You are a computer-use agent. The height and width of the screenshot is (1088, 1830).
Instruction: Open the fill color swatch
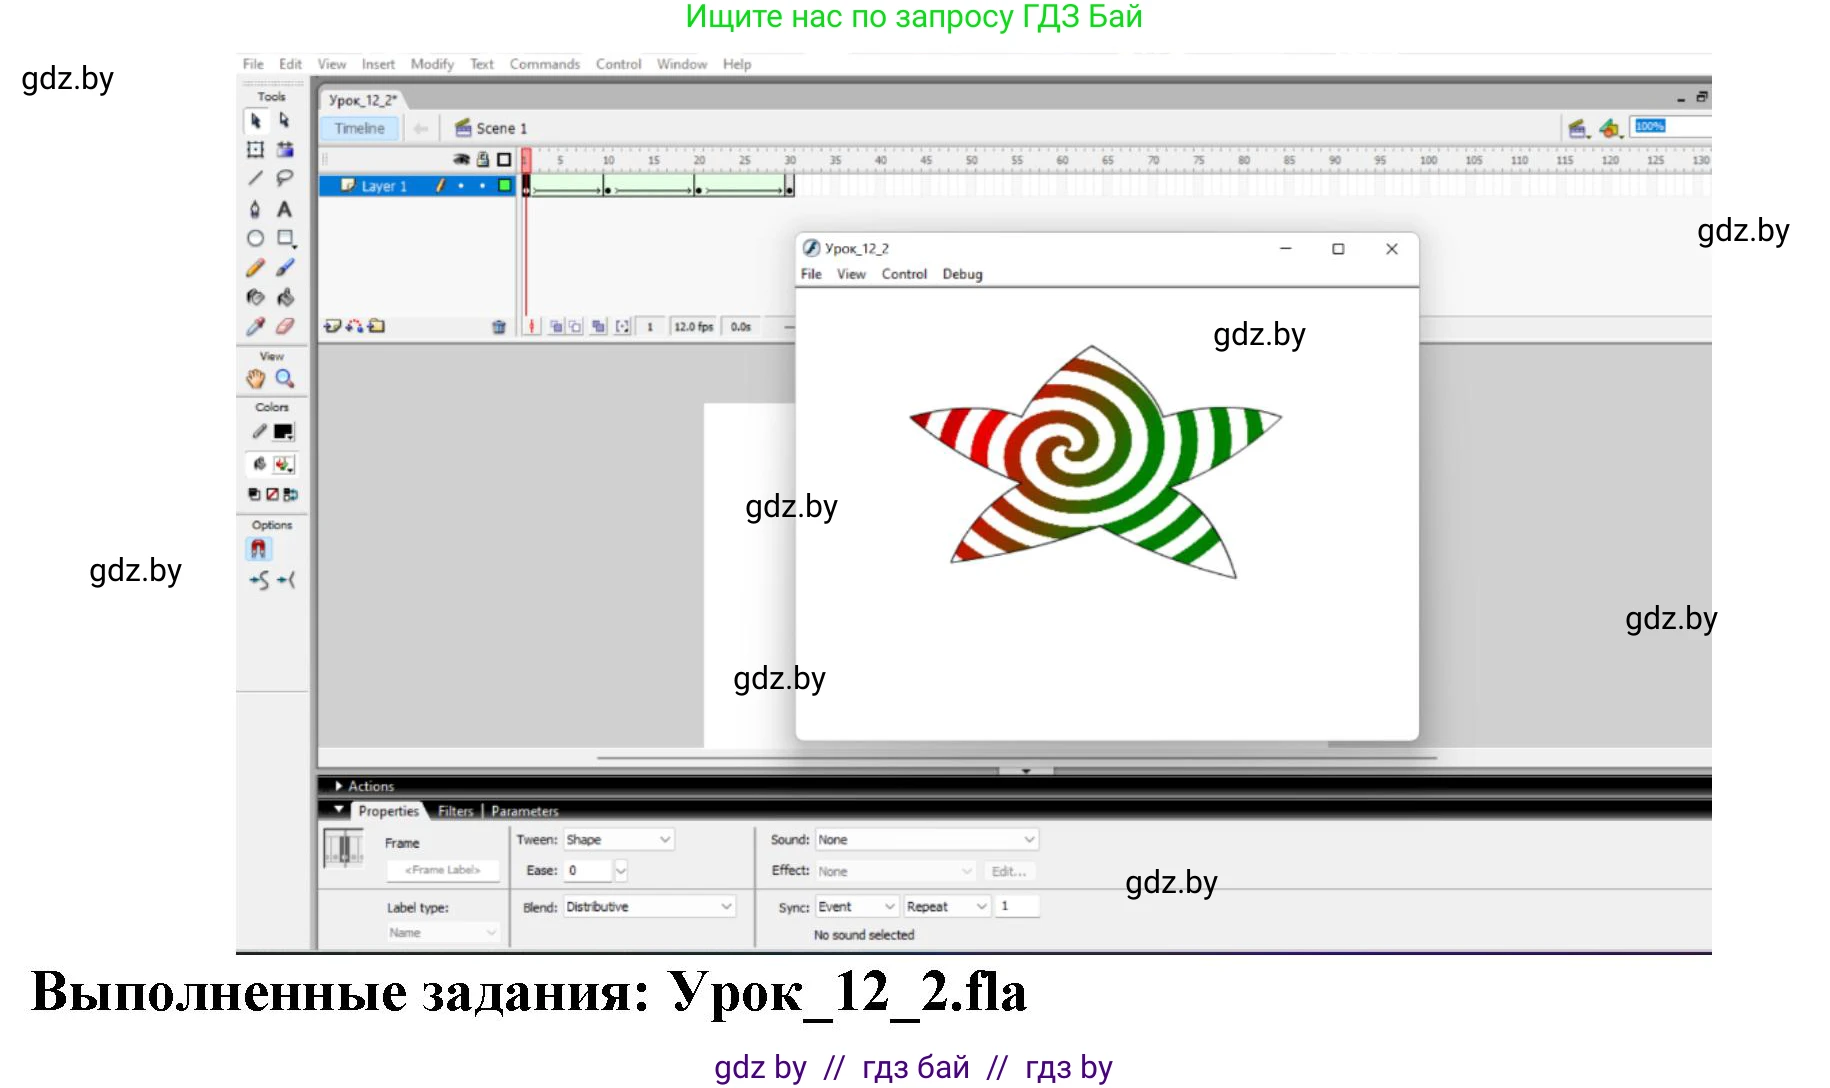[x=284, y=464]
